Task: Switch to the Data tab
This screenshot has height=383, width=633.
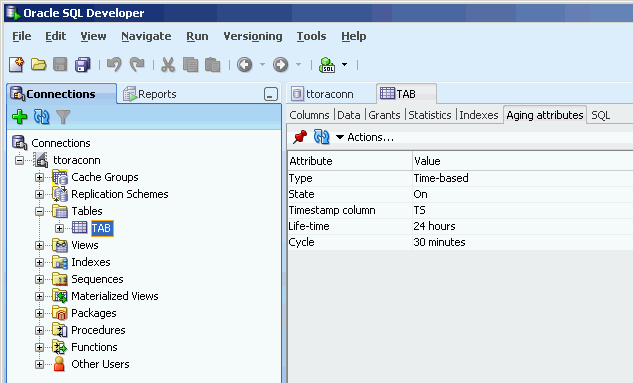Action: (x=348, y=115)
